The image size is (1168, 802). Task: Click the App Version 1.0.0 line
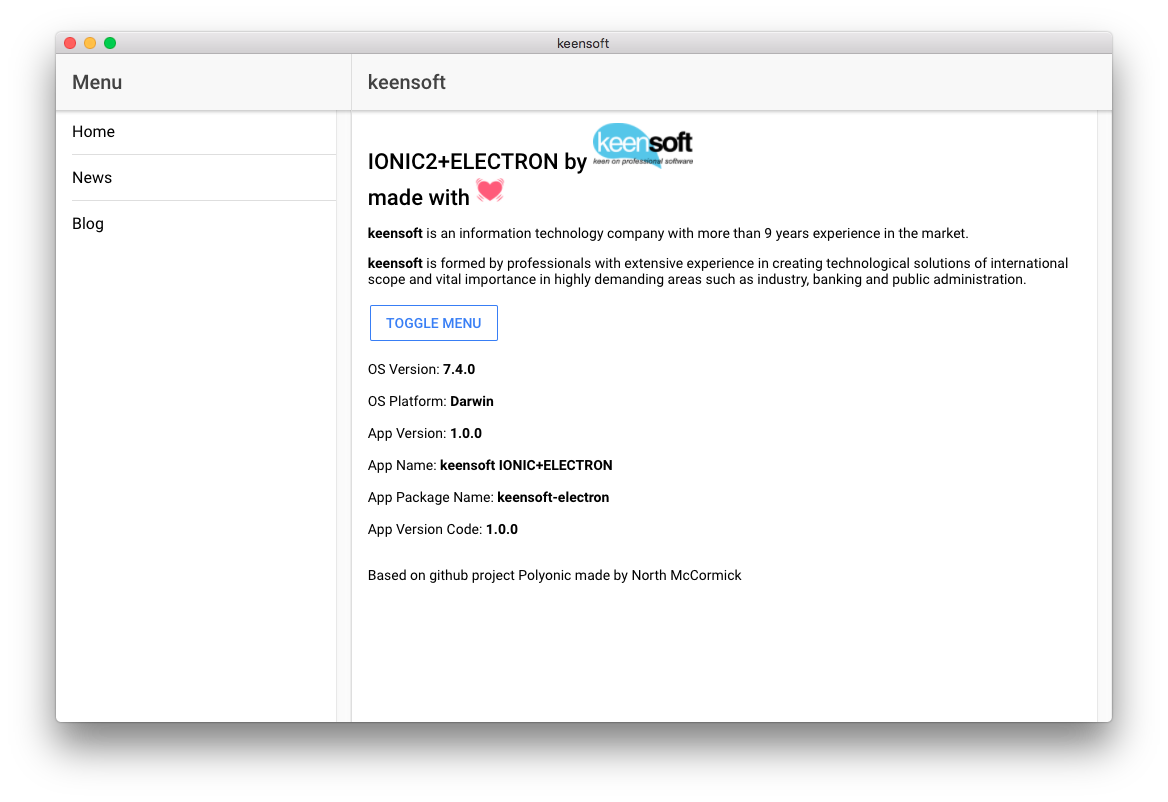[x=425, y=433]
